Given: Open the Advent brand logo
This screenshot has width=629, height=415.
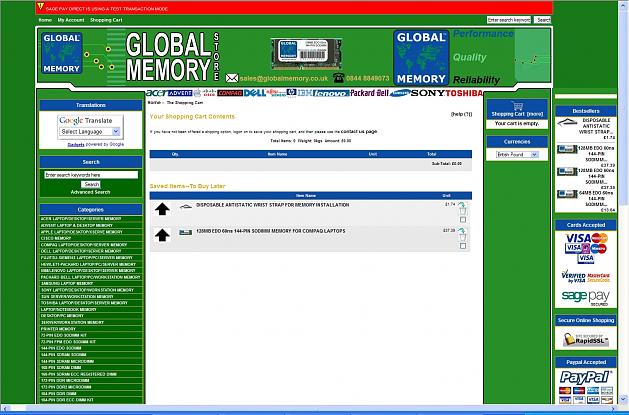Looking at the screenshot, I should pyautogui.click(x=180, y=93).
